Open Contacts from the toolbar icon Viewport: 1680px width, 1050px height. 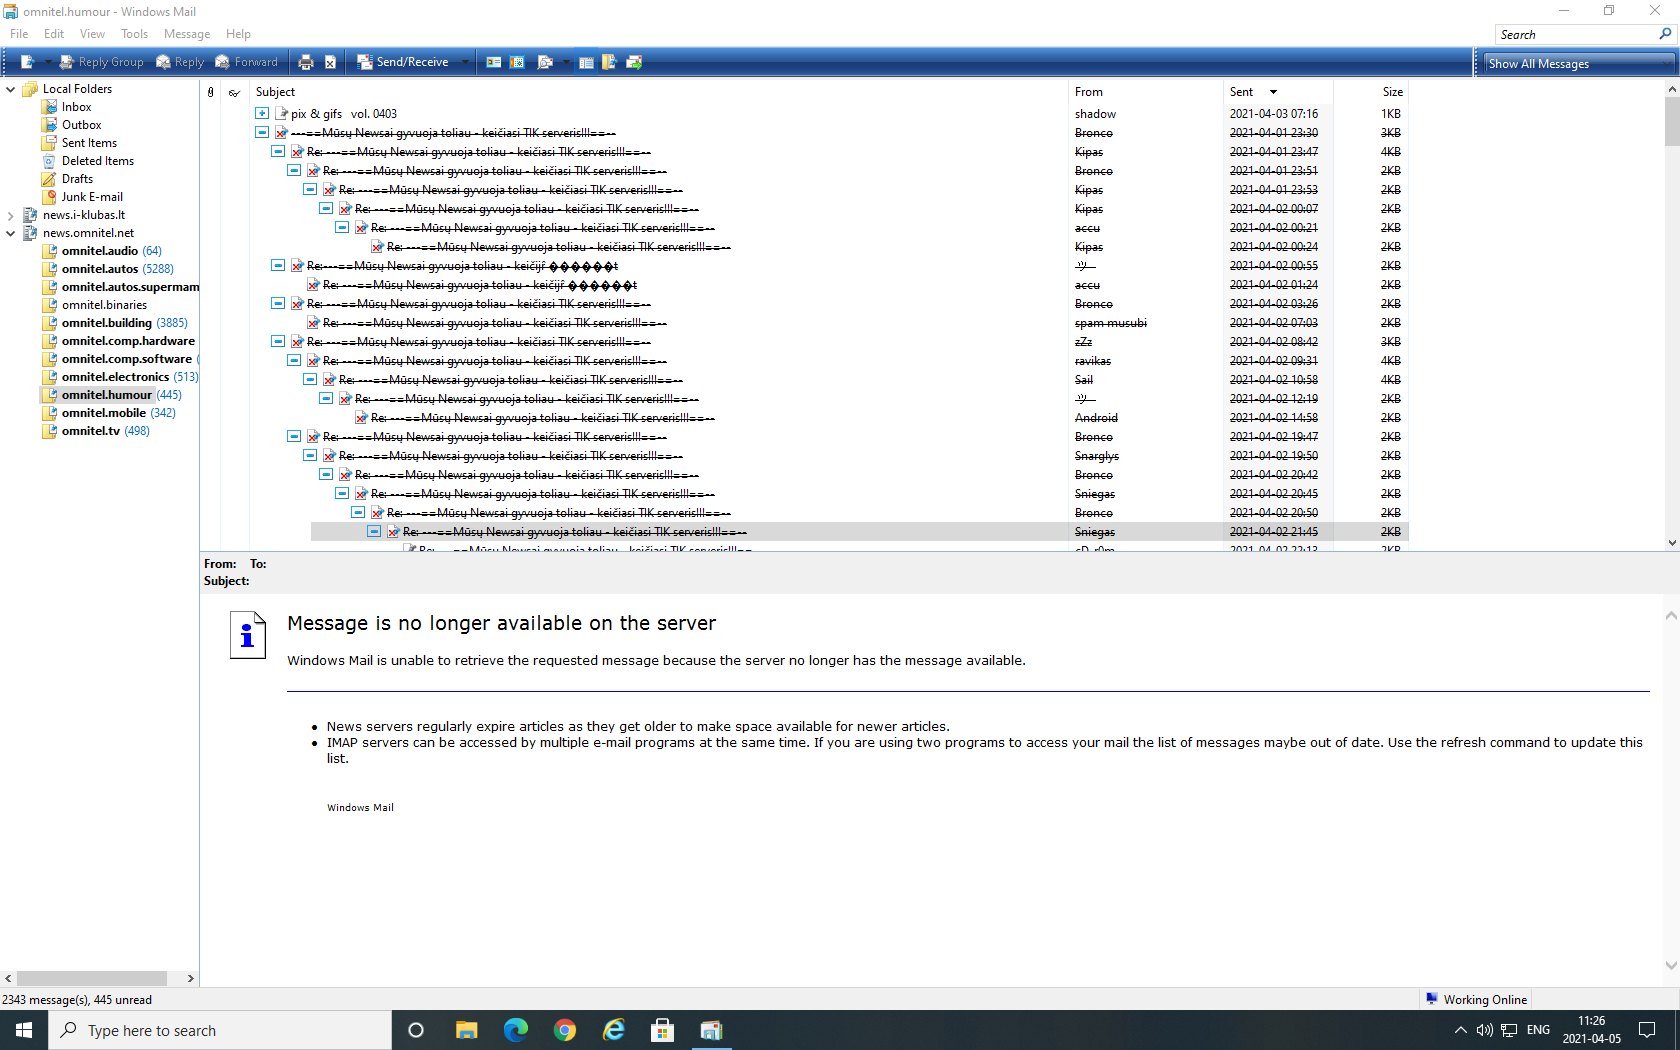tap(494, 62)
